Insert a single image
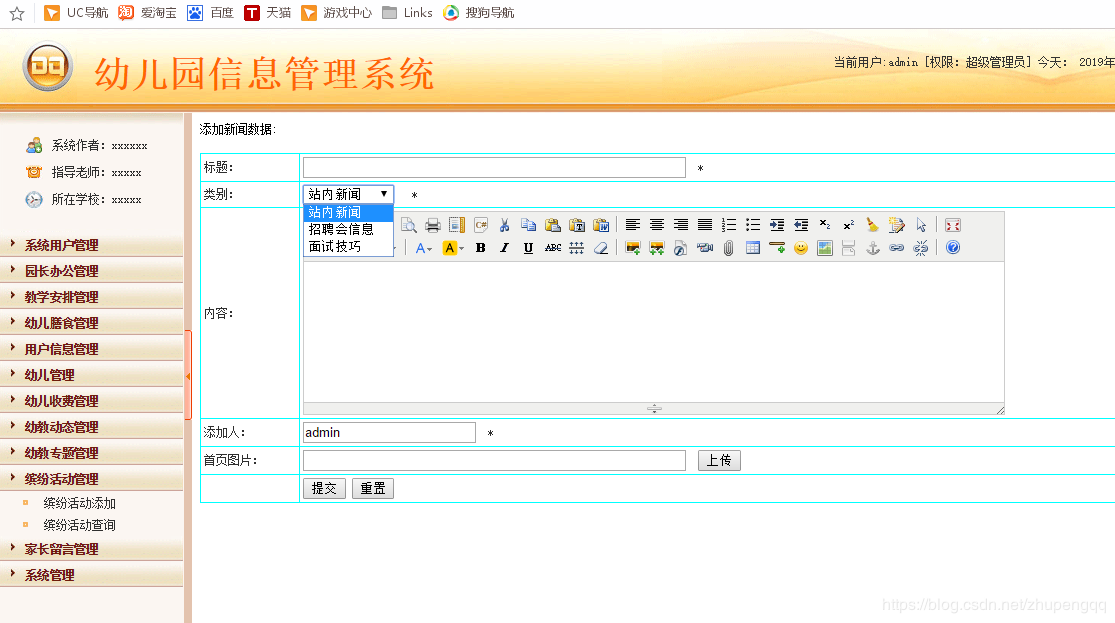 [x=632, y=247]
